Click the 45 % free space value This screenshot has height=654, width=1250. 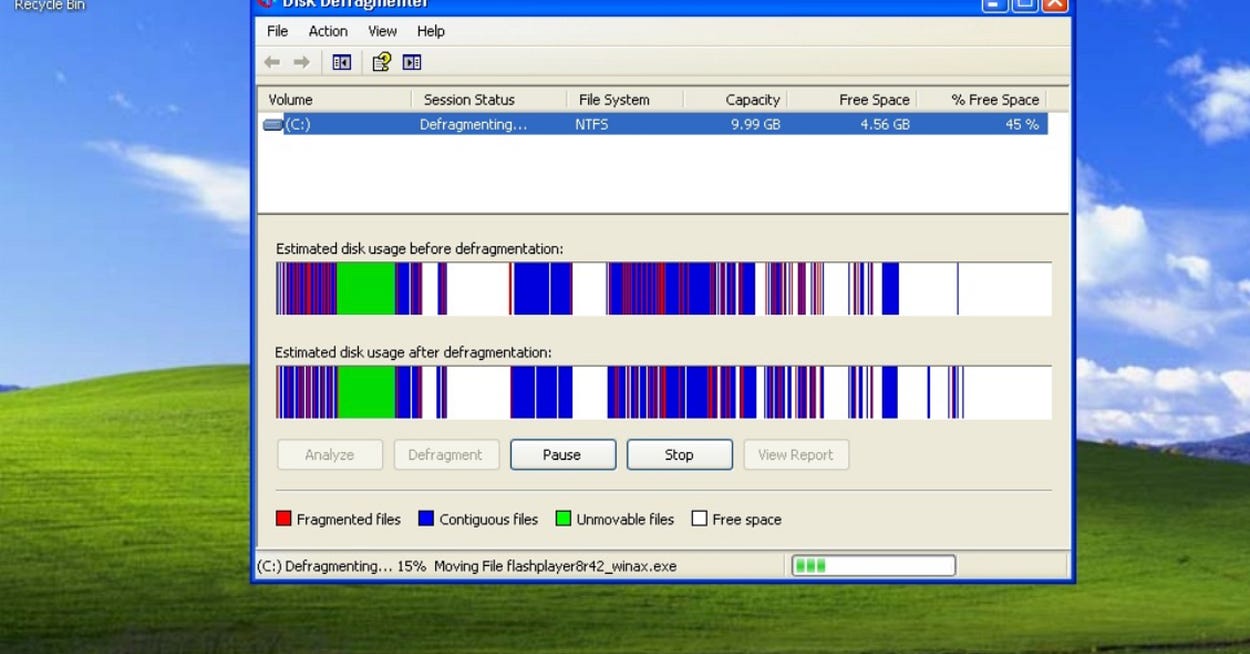(x=1022, y=125)
